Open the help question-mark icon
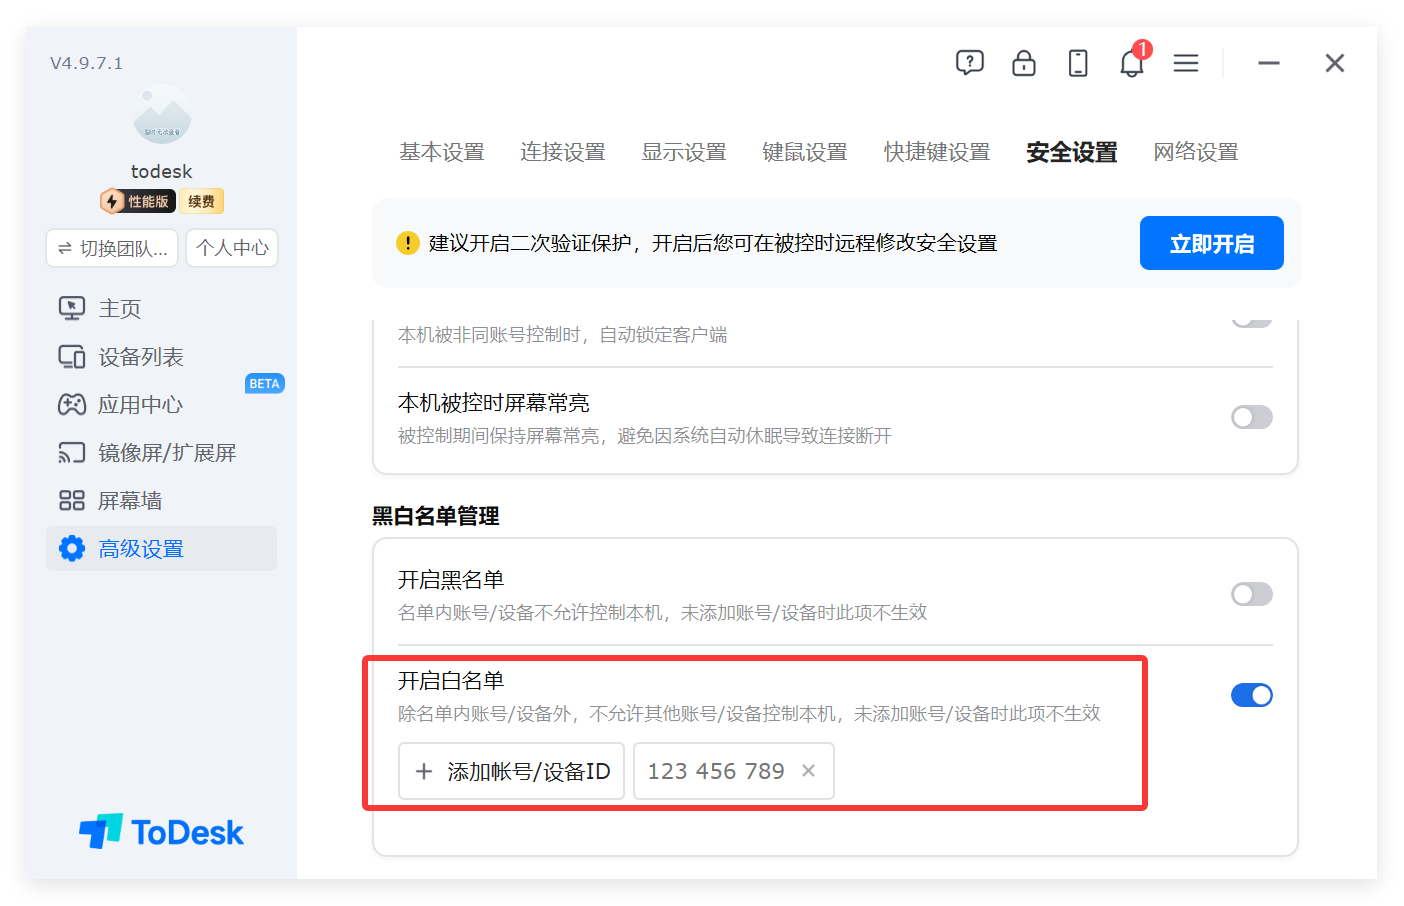The height and width of the screenshot is (906, 1404). [969, 63]
